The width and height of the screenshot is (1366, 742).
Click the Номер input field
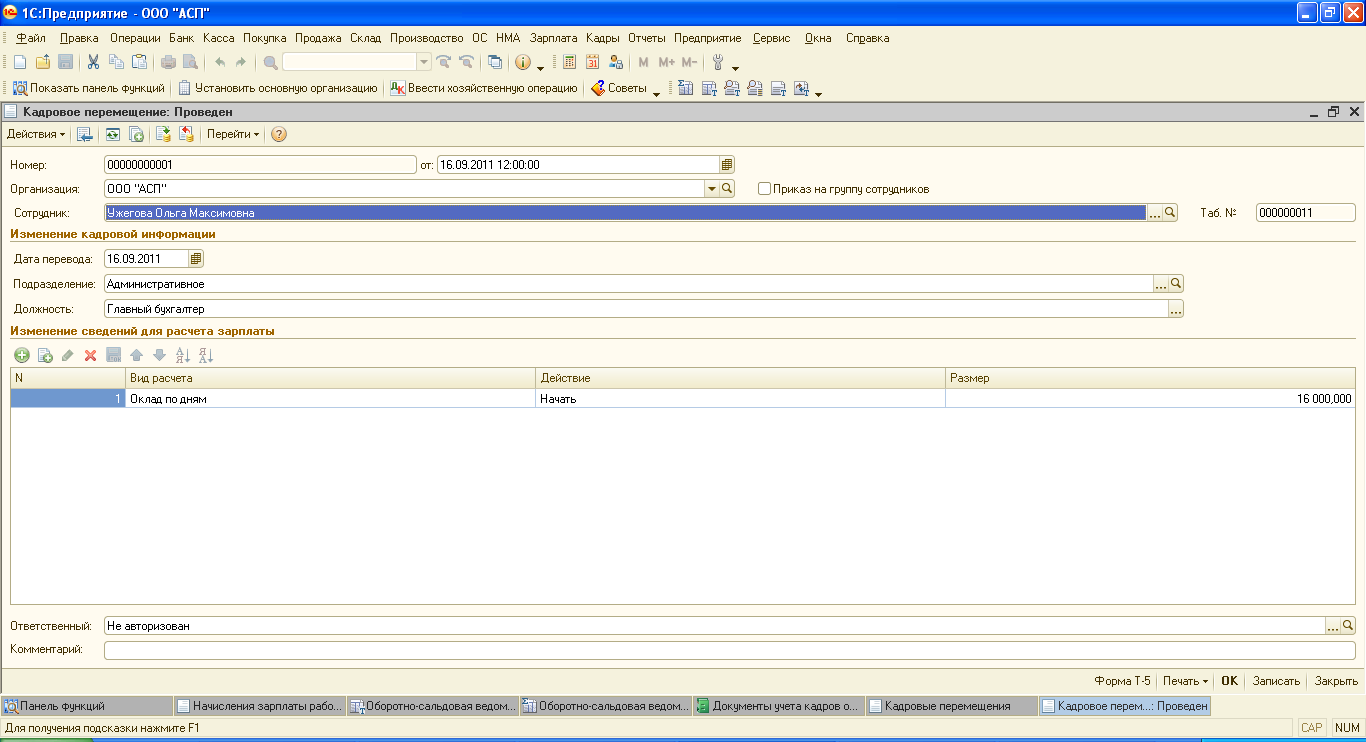[x=259, y=165]
